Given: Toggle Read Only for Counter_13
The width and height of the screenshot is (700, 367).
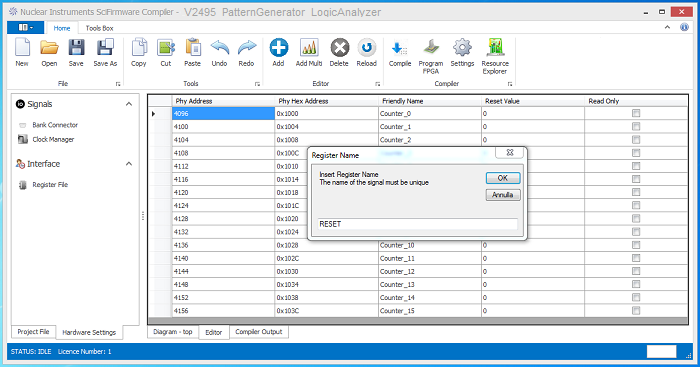Looking at the screenshot, I should coord(636,284).
